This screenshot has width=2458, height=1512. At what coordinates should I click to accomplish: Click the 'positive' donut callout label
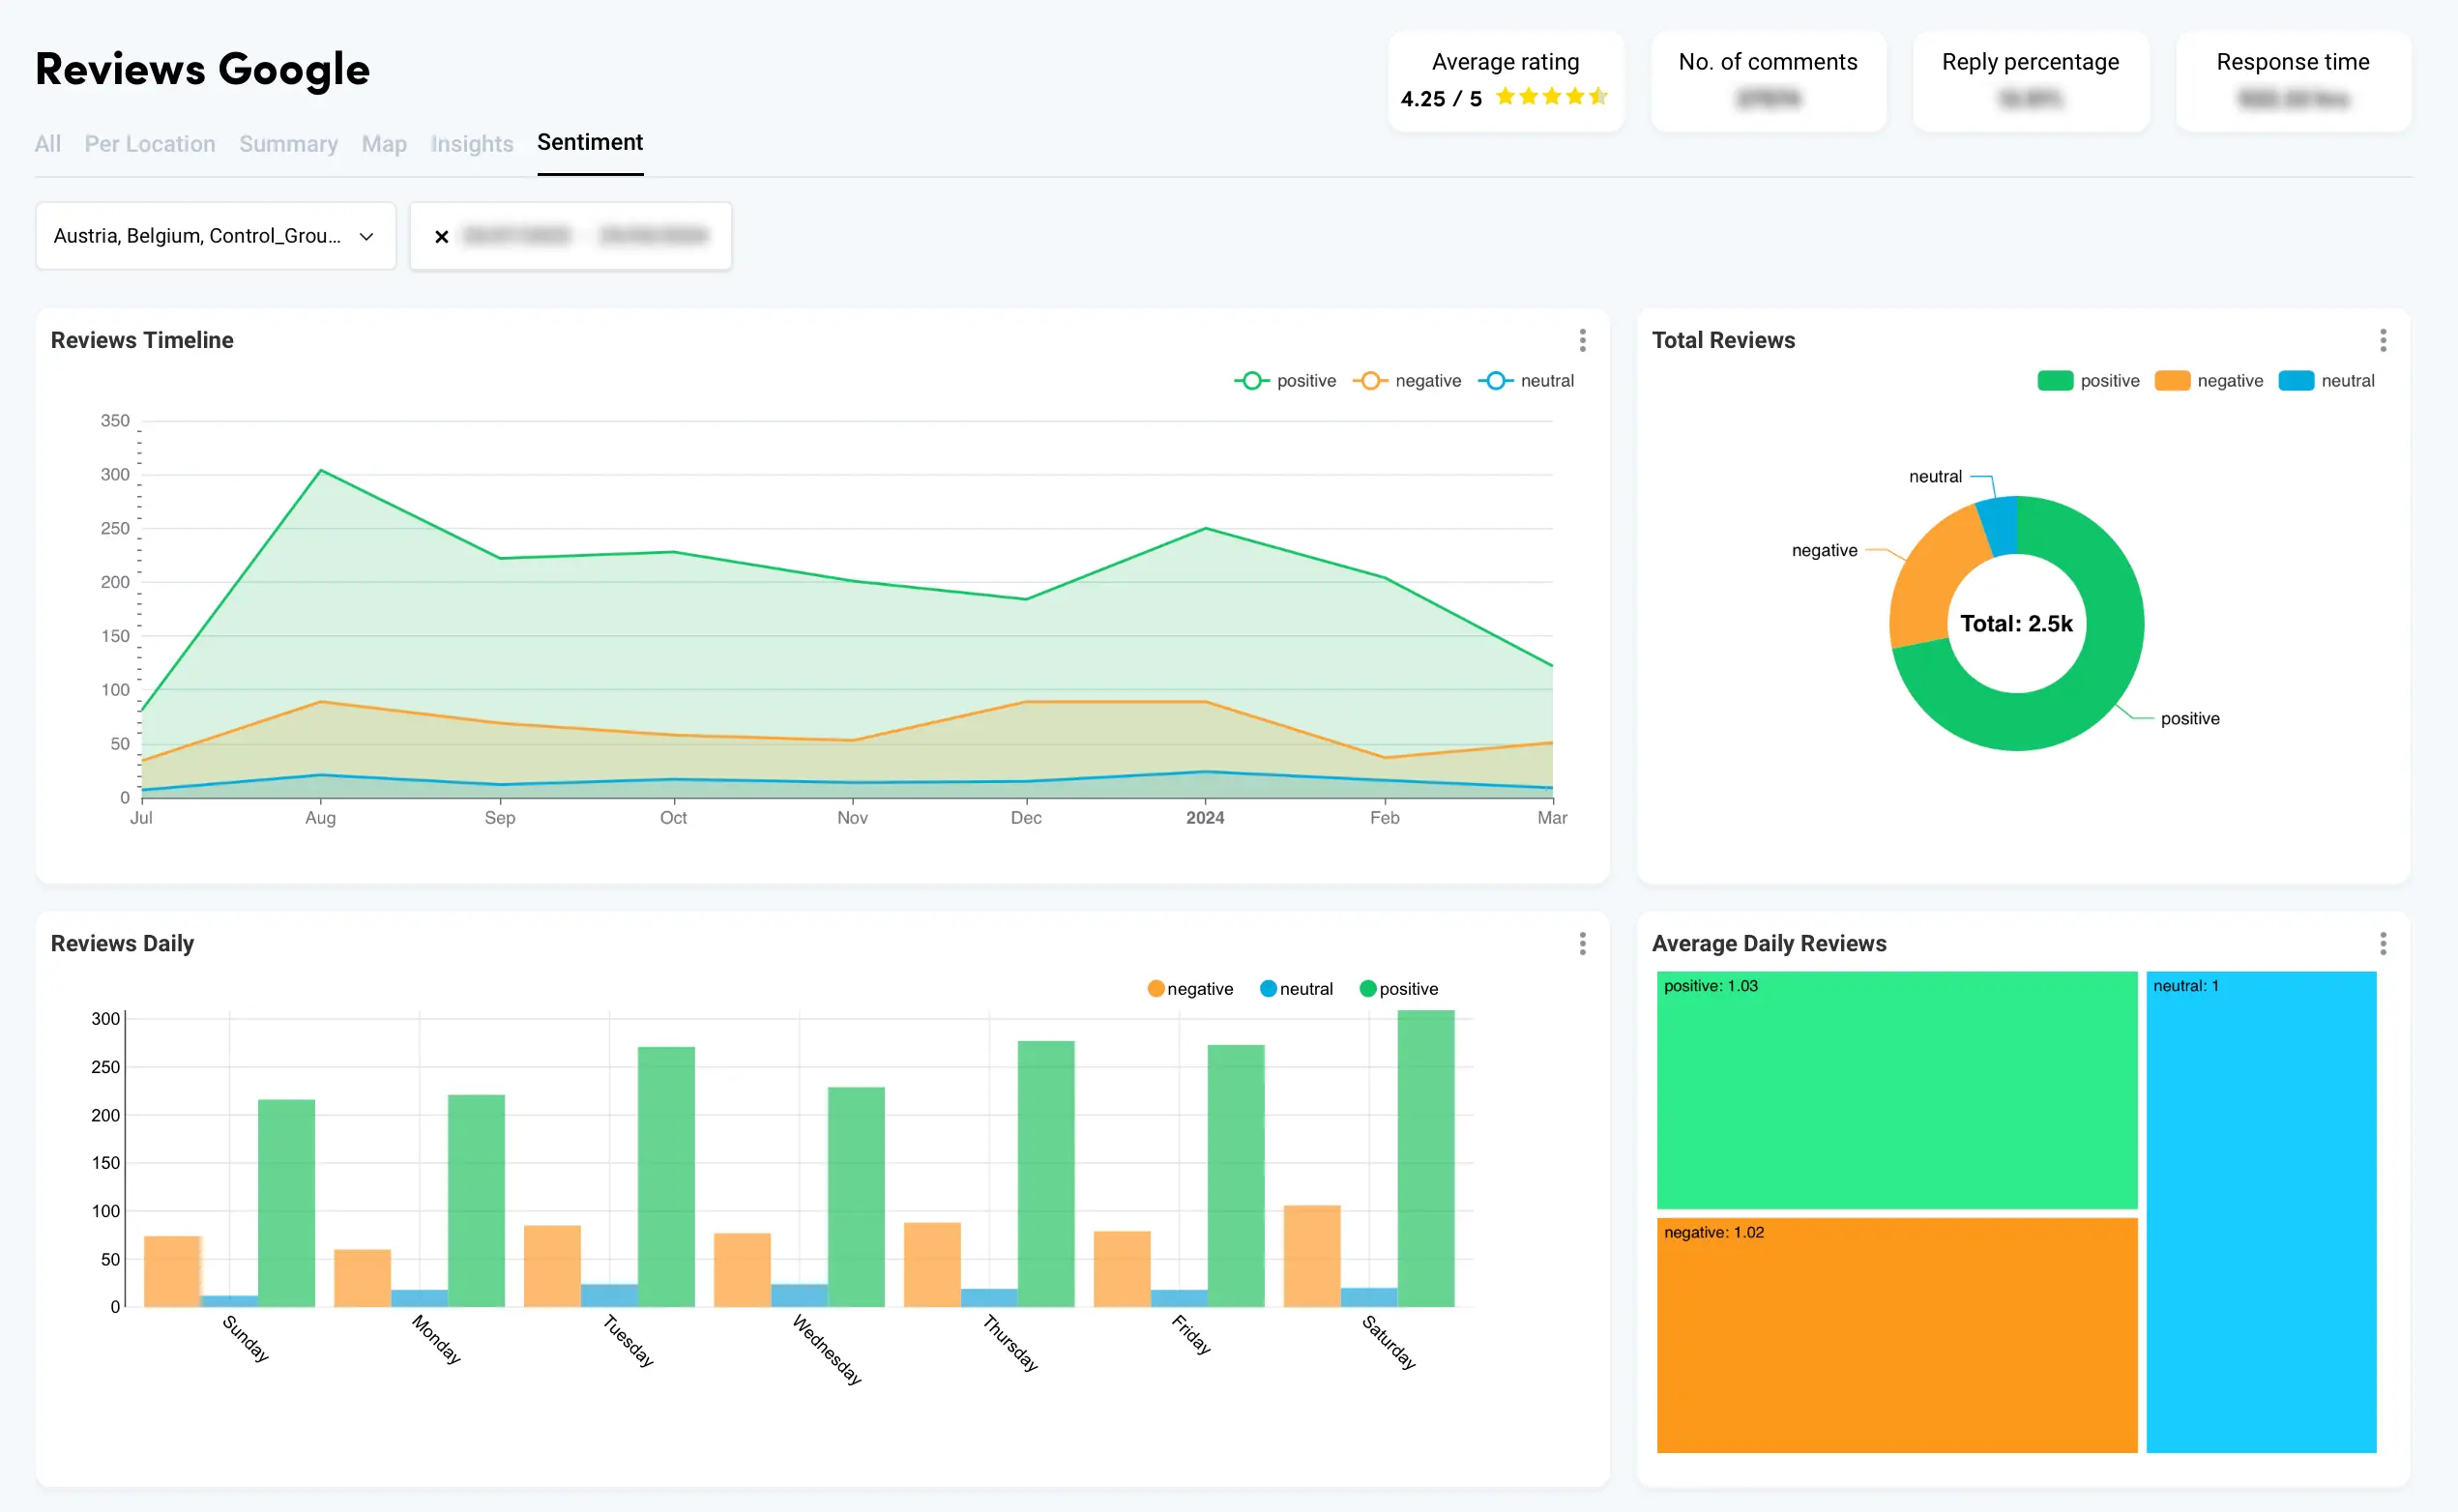(2190, 719)
